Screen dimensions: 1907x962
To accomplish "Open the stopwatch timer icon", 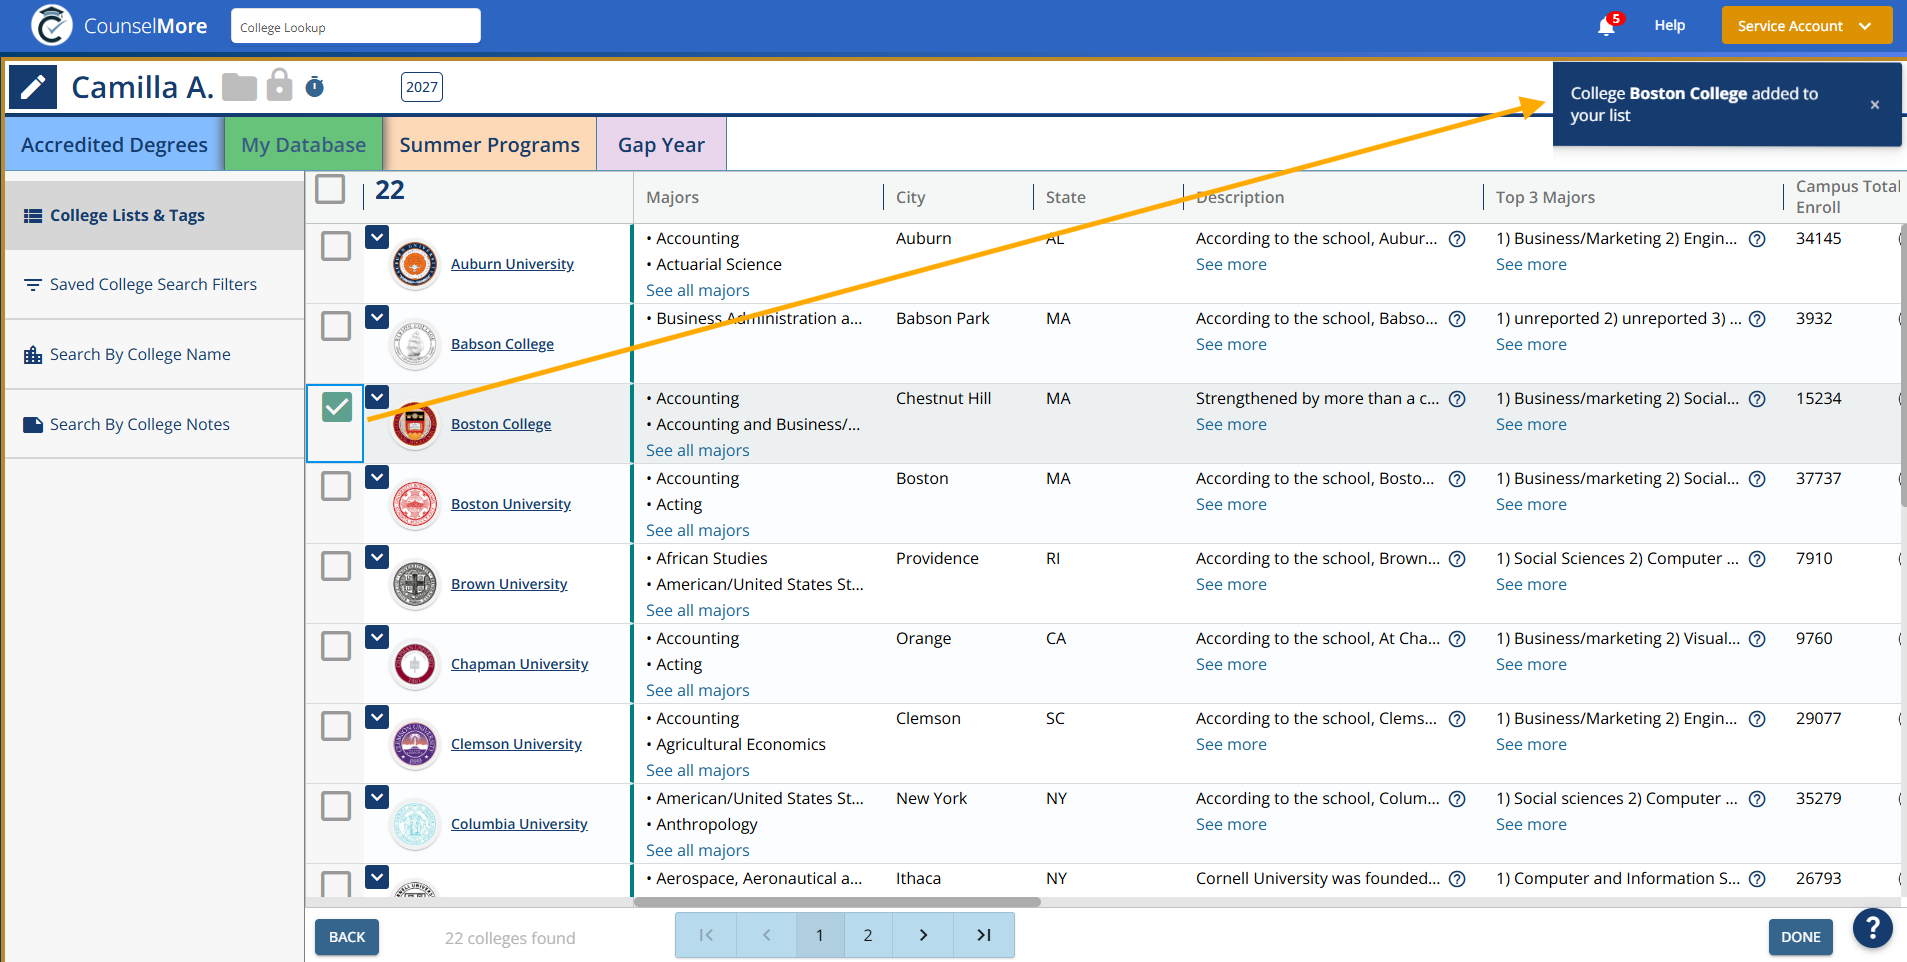I will [x=315, y=87].
